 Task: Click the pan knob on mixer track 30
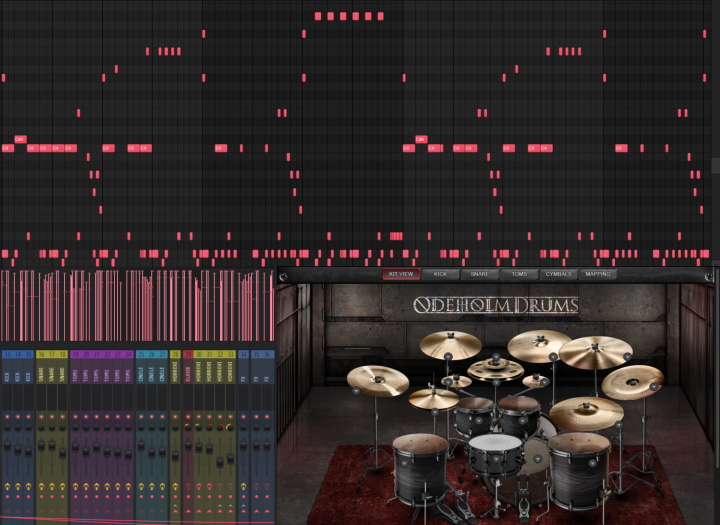pyautogui.click(x=198, y=428)
